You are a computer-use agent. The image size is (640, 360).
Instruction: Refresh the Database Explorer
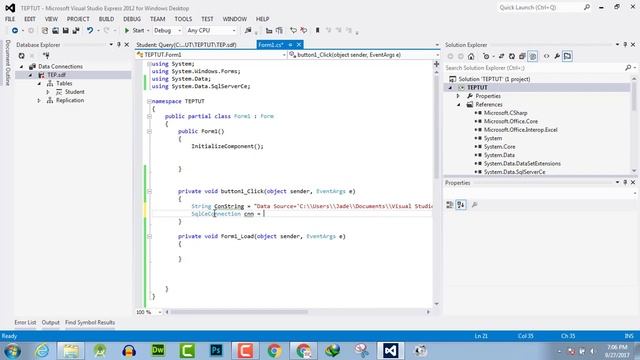click(22, 56)
